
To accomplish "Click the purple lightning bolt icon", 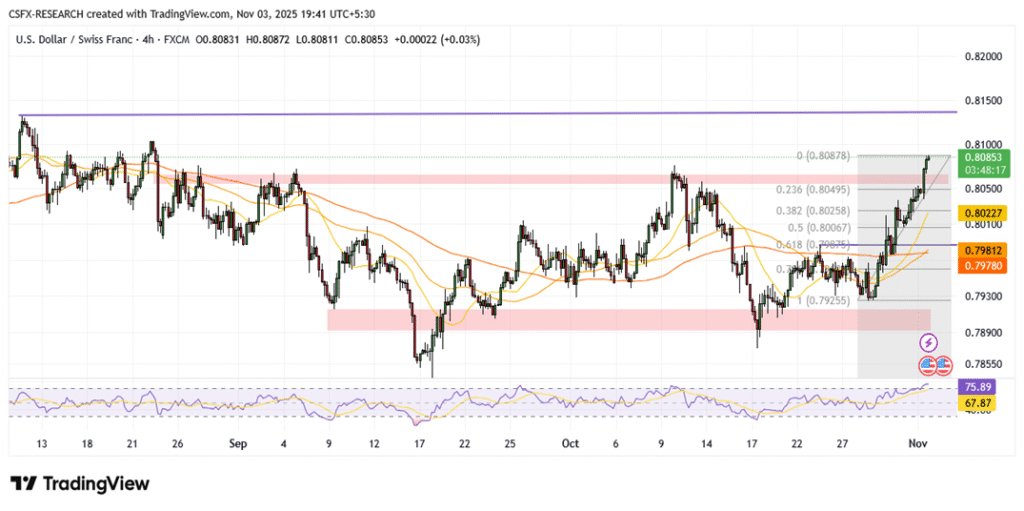I will pyautogui.click(x=929, y=343).
